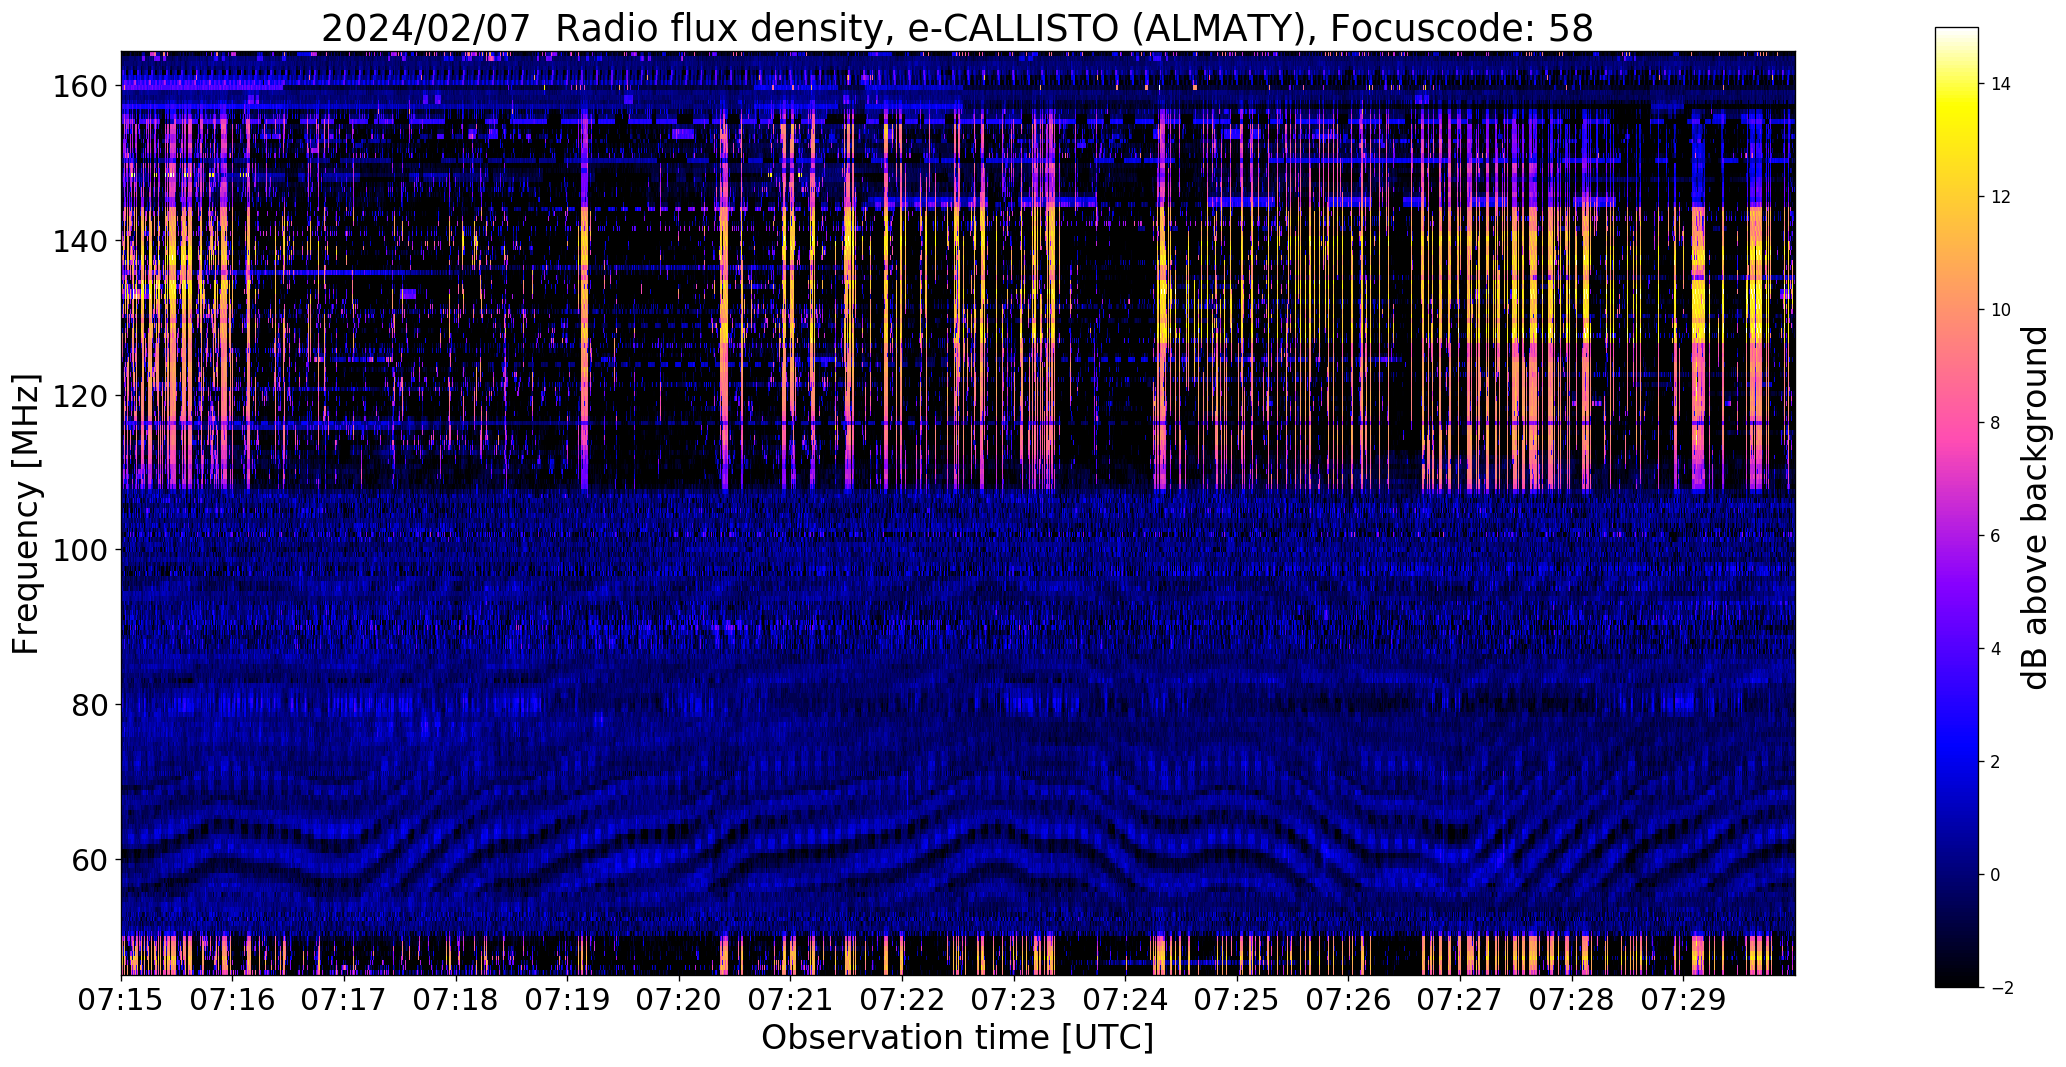Viewport: 2066px width, 1067px height.
Task: Click the colorbar tick label 12
Action: 2001,197
